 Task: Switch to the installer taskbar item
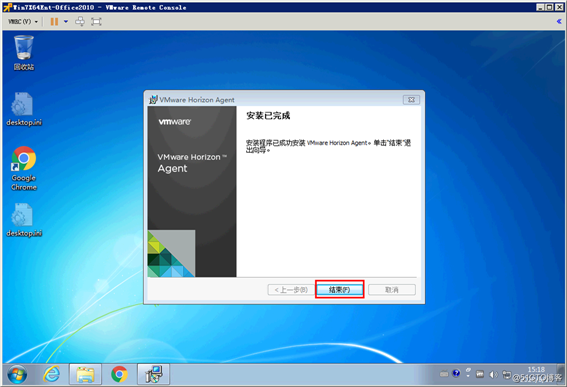tap(154, 374)
